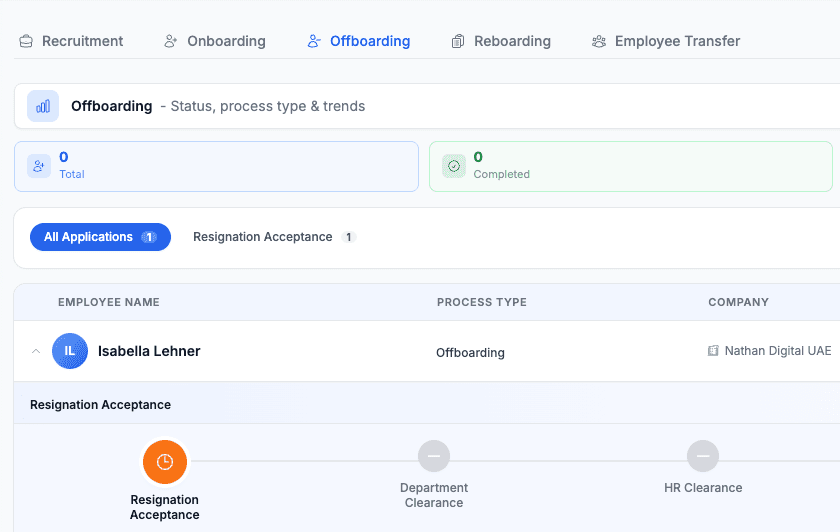Viewport: 840px width, 532px height.
Task: Select the Offboarding tab
Action: coord(358,41)
